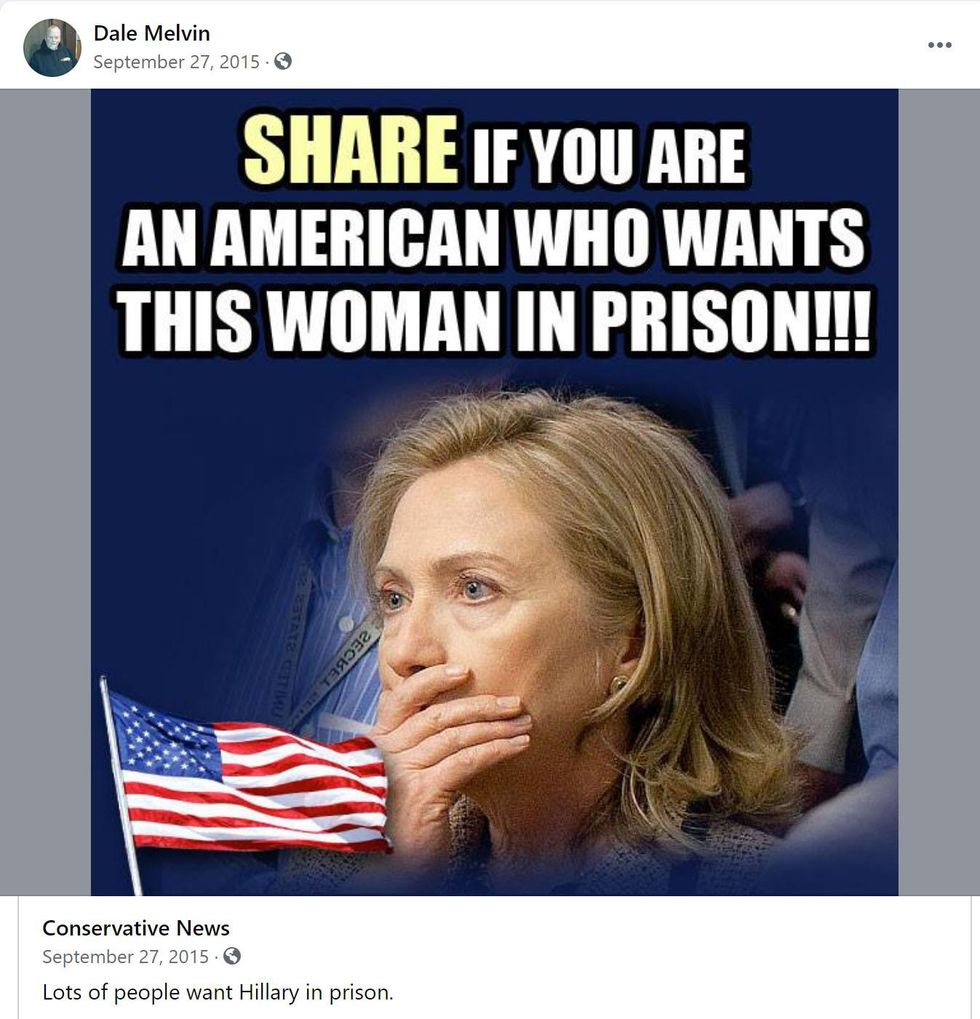Click the 'THIS WOMAN IN PRISON!!!' text line
Image resolution: width=980 pixels, height=1019 pixels.
(494, 321)
